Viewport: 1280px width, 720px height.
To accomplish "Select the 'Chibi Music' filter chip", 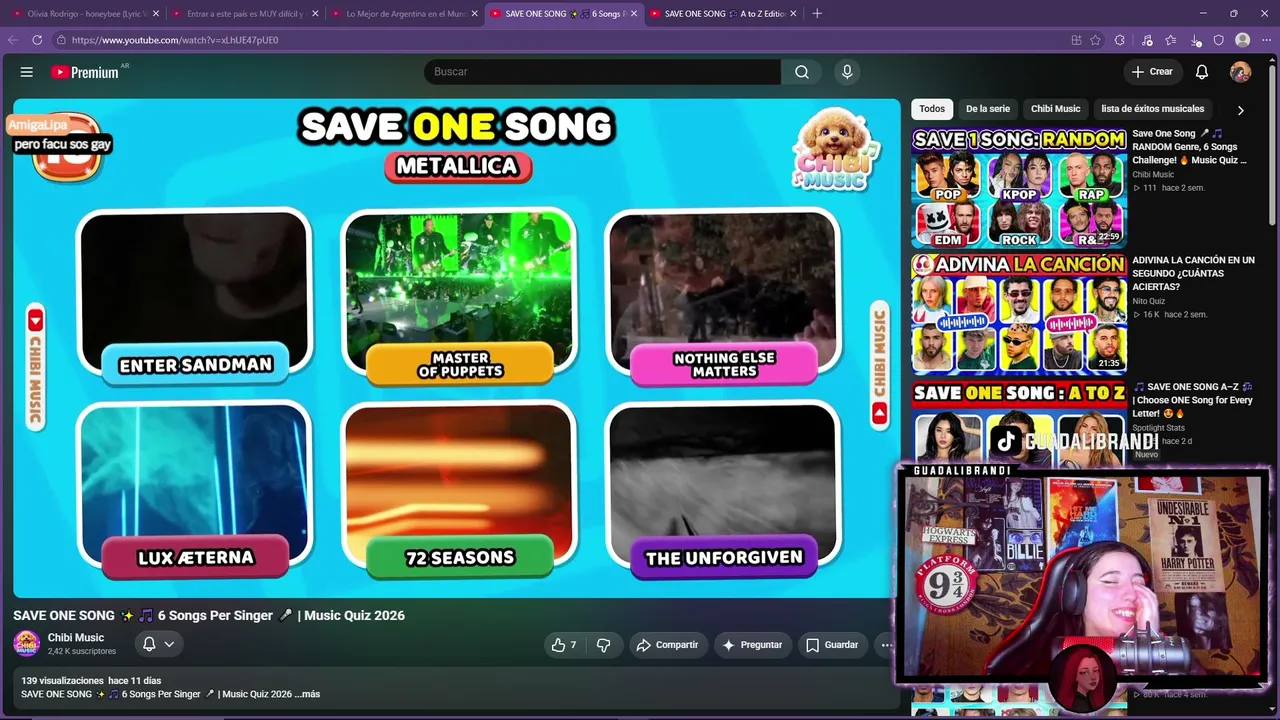I will pos(1056,109).
